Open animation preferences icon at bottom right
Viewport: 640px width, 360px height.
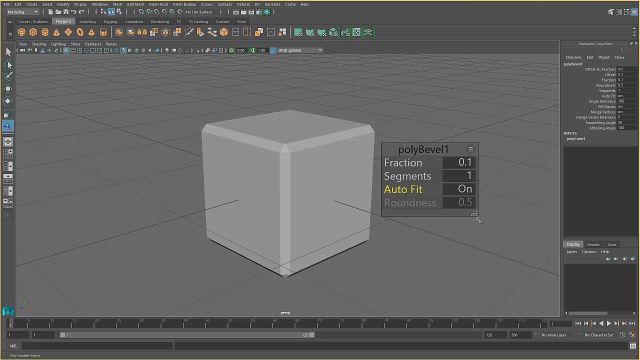pos(631,335)
